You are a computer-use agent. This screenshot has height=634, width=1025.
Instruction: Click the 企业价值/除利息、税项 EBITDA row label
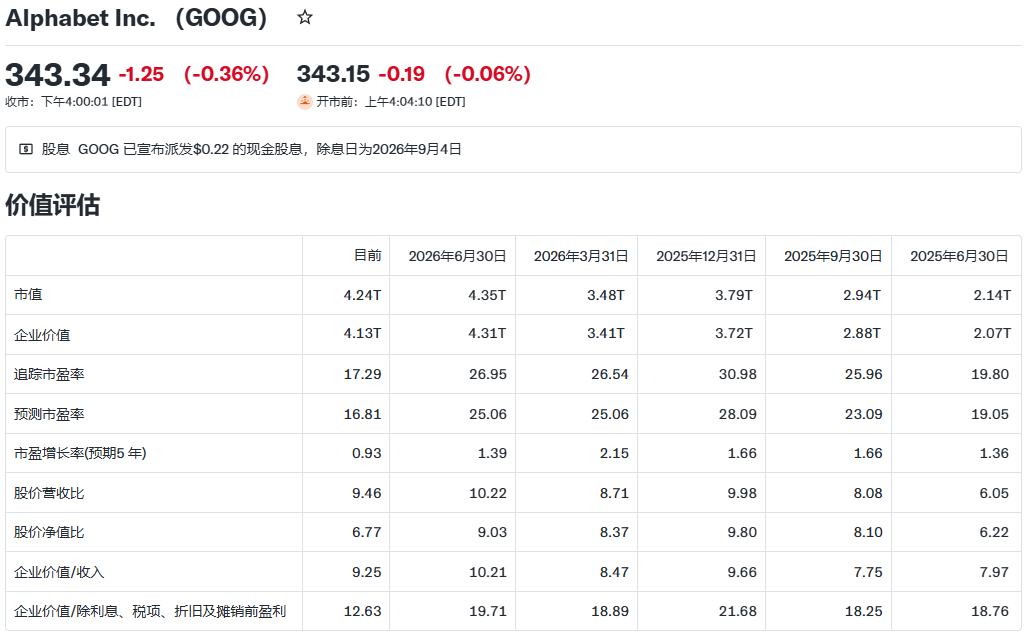(150, 611)
